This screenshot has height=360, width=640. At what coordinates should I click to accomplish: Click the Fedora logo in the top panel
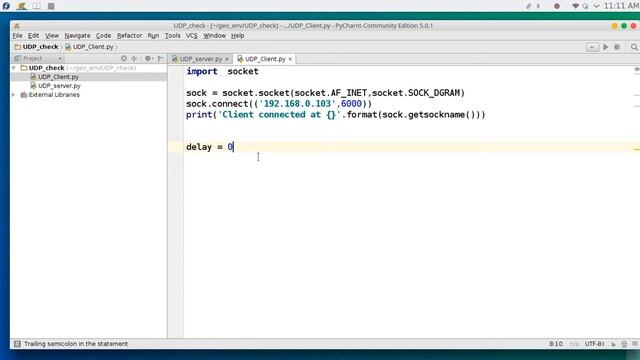pyautogui.click(x=6, y=6)
